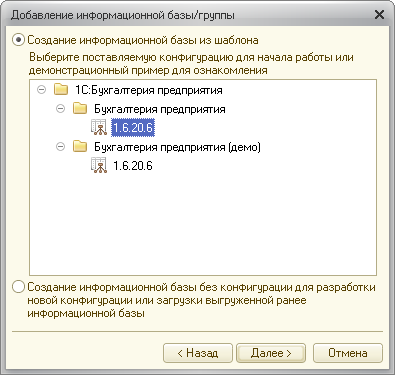Collapse the non-demo Бухгалтерия предприятия subfolder node
The width and height of the screenshot is (395, 375).
[x=60, y=109]
